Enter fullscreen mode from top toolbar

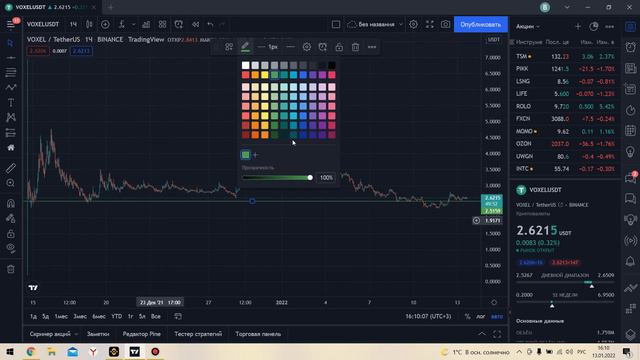point(430,24)
